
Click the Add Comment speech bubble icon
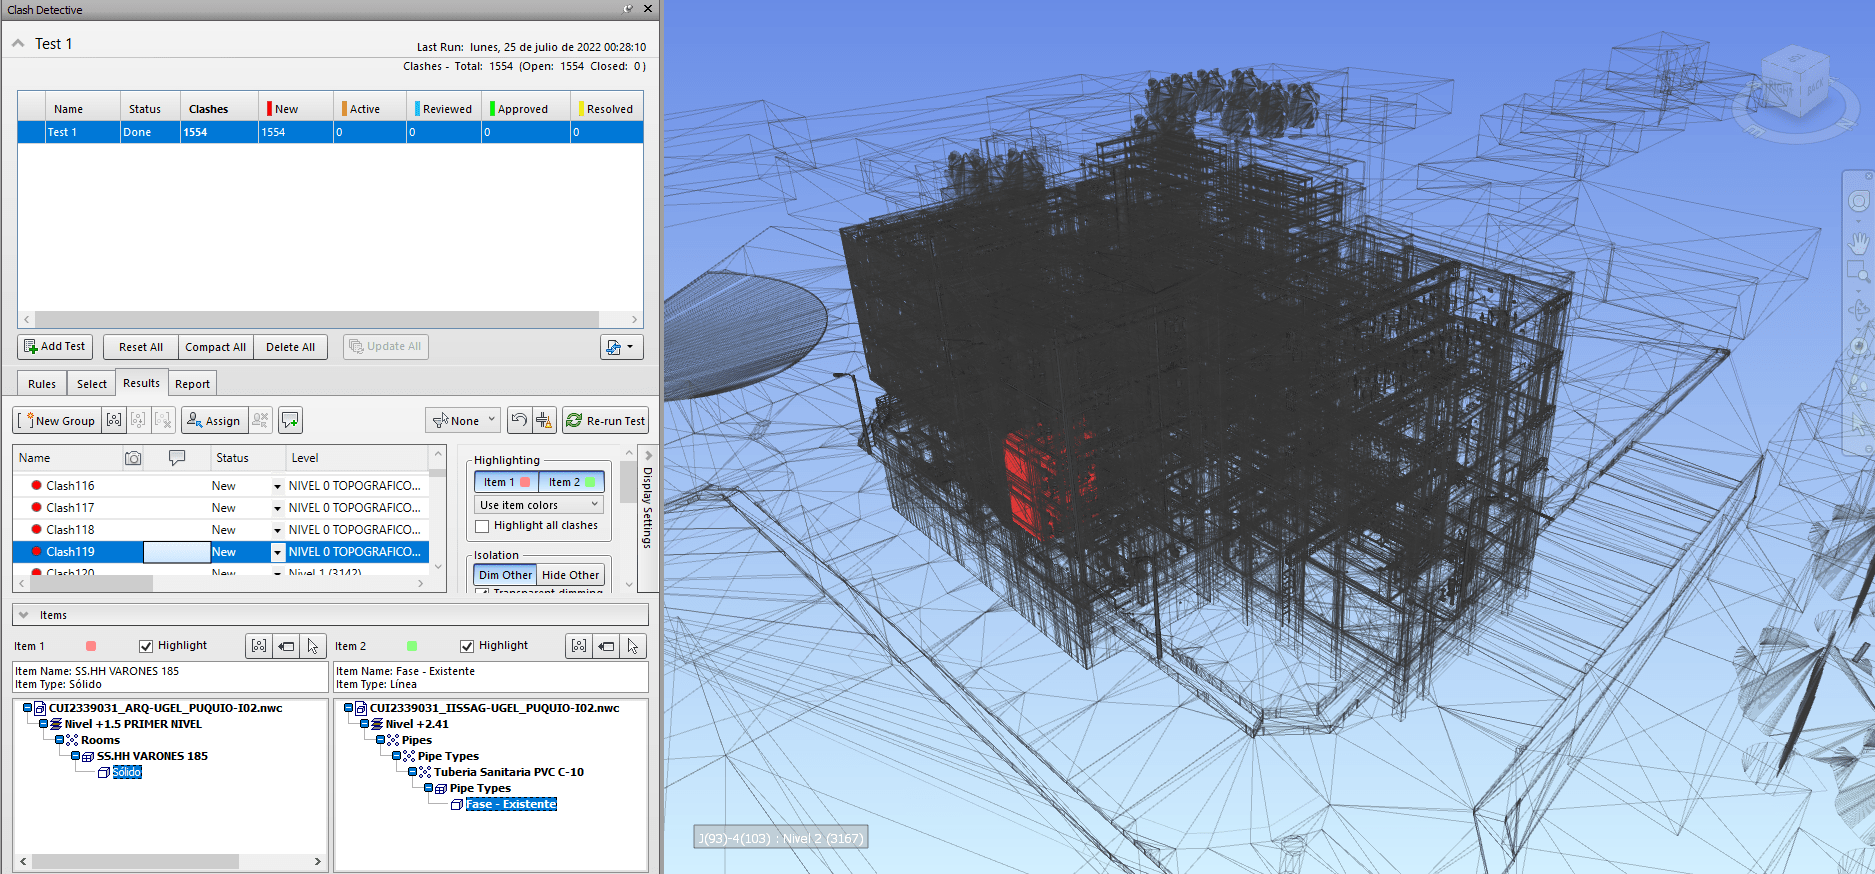[x=290, y=421]
